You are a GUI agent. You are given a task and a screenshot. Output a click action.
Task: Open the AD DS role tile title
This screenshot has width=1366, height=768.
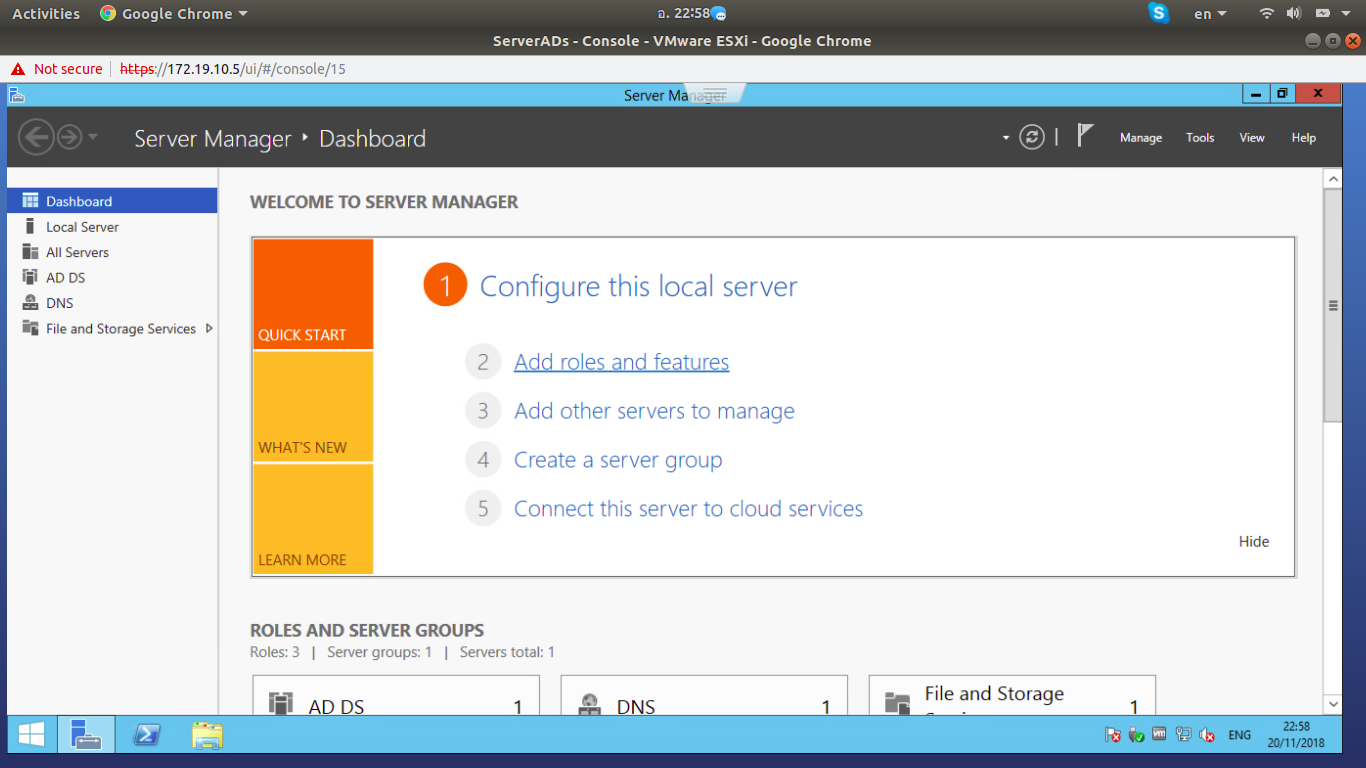click(336, 706)
